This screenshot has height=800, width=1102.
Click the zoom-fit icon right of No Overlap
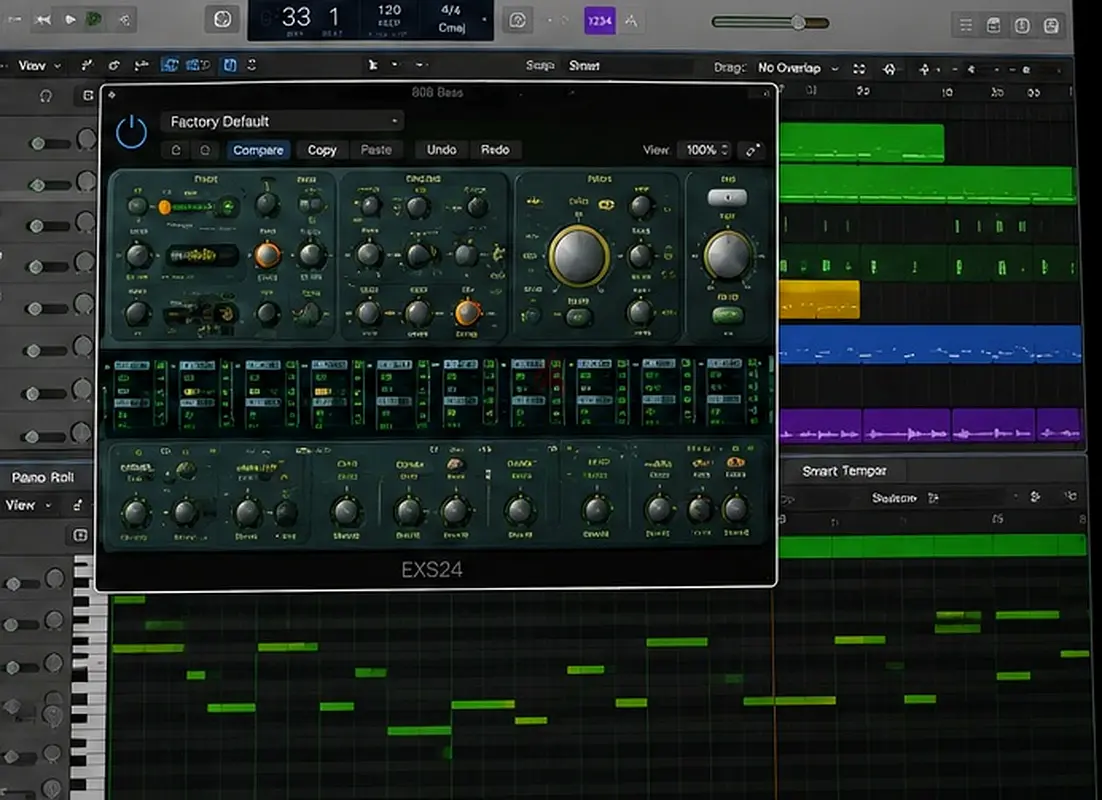click(859, 69)
